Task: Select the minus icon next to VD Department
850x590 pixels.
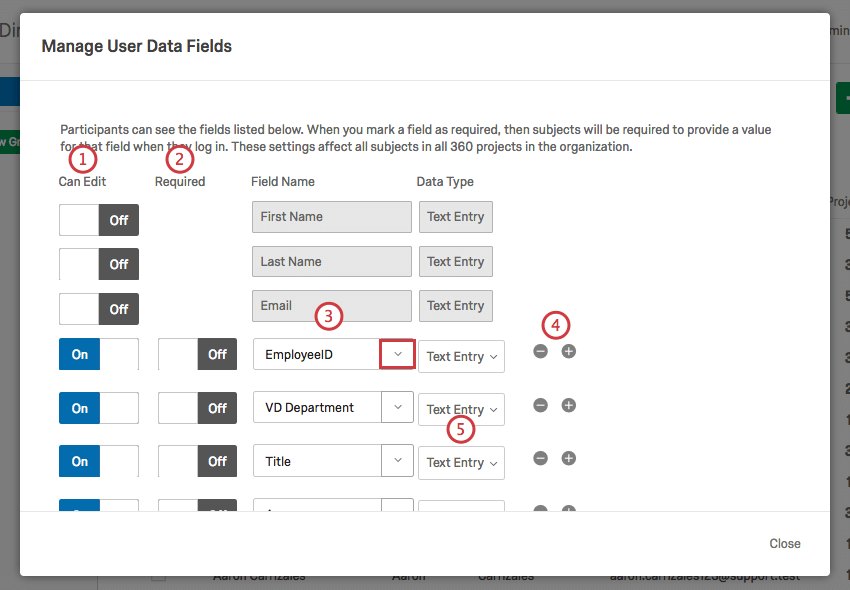Action: 540,405
